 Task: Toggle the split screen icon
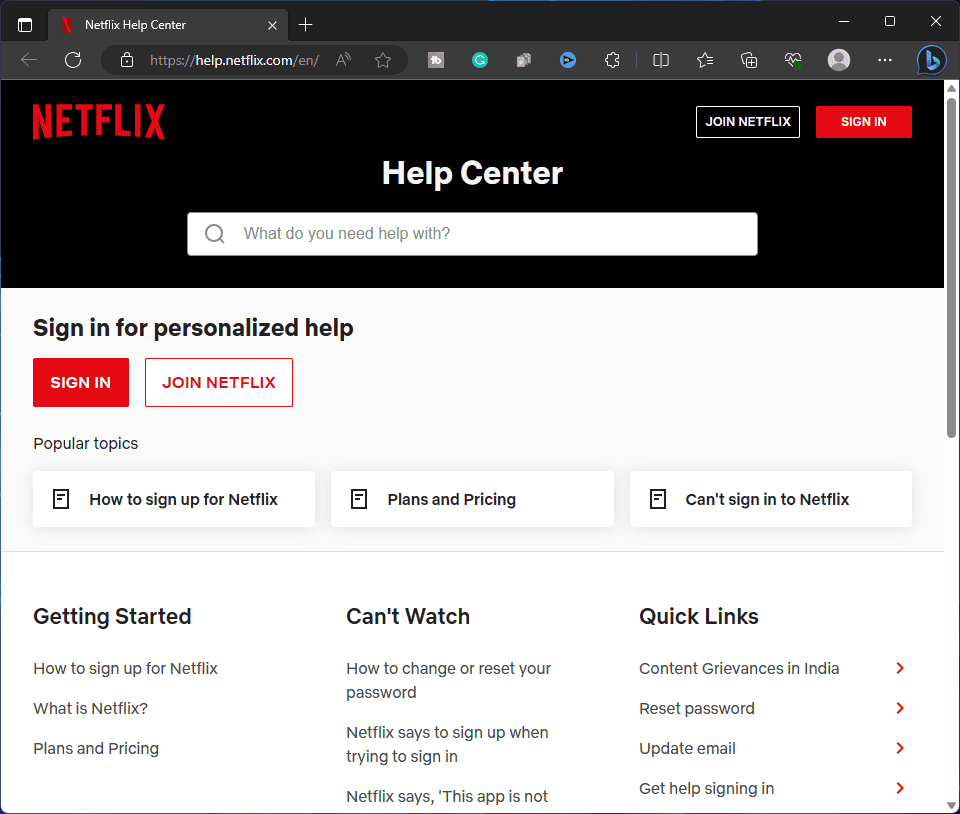661,60
